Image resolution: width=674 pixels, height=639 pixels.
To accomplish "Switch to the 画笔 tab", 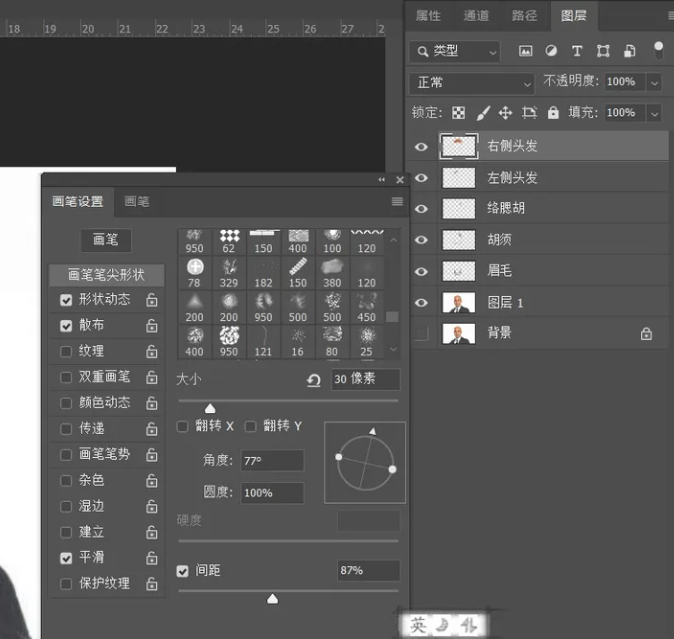I will [x=136, y=201].
